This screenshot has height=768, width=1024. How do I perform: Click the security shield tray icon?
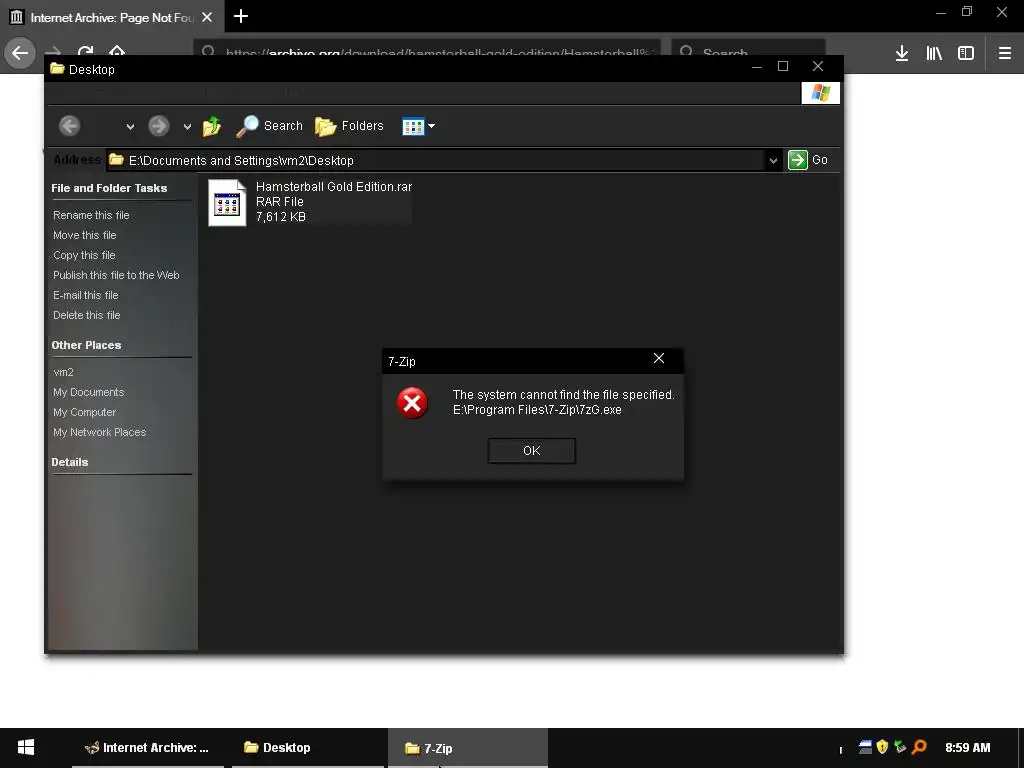[x=882, y=746]
